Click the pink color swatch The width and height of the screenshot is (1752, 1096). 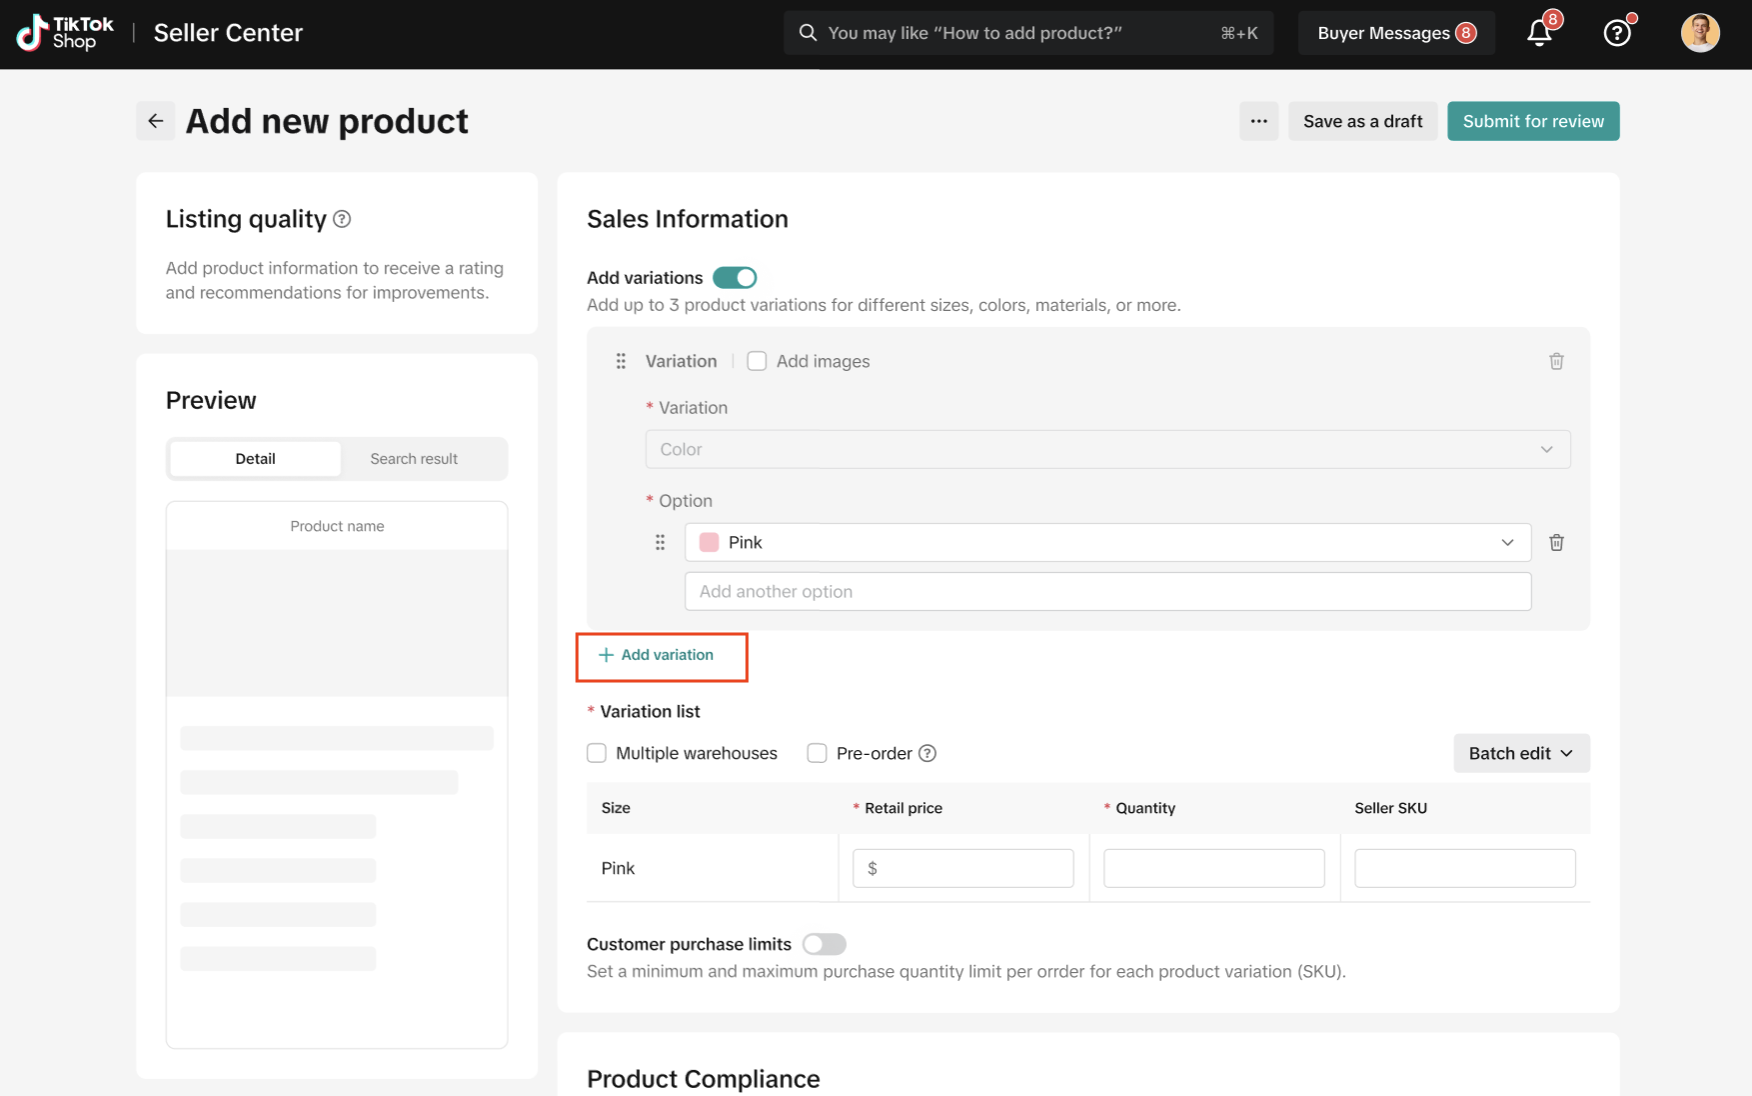point(709,542)
